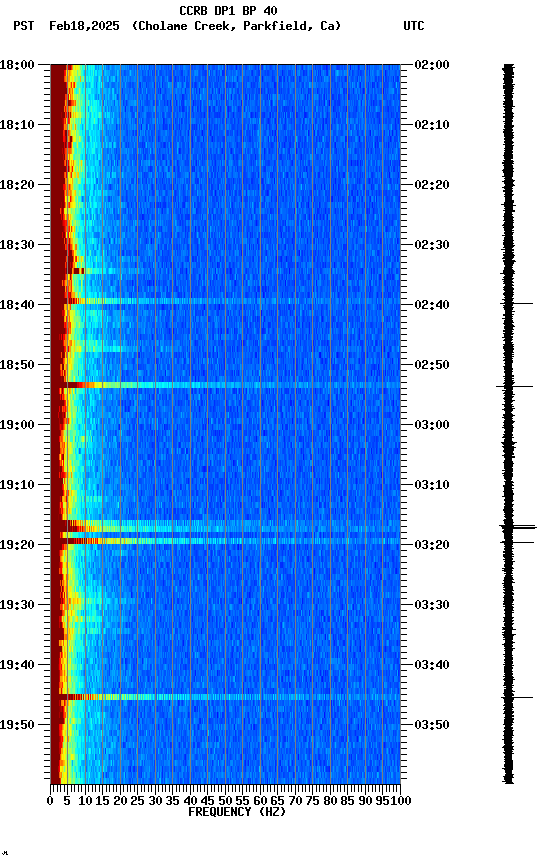Click the frequency axis label "20"
Viewport: 552px width, 864px height.
[120, 801]
